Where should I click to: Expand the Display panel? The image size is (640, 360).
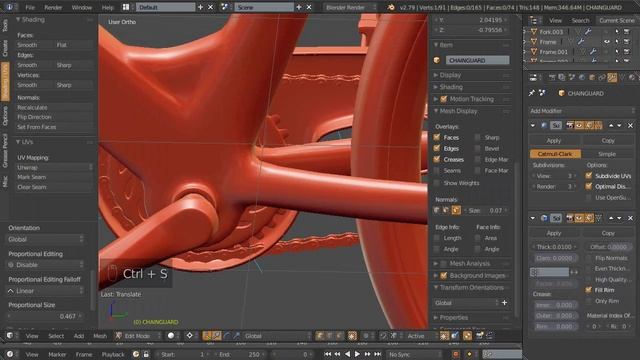[x=450, y=75]
